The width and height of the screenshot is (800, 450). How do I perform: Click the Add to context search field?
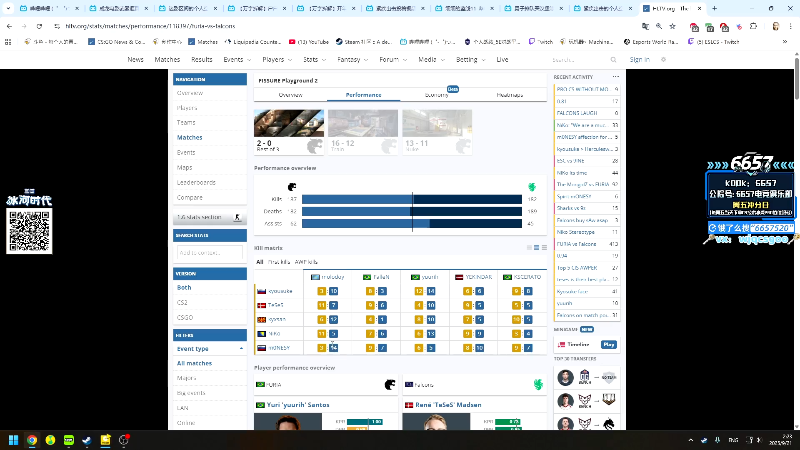[210, 253]
